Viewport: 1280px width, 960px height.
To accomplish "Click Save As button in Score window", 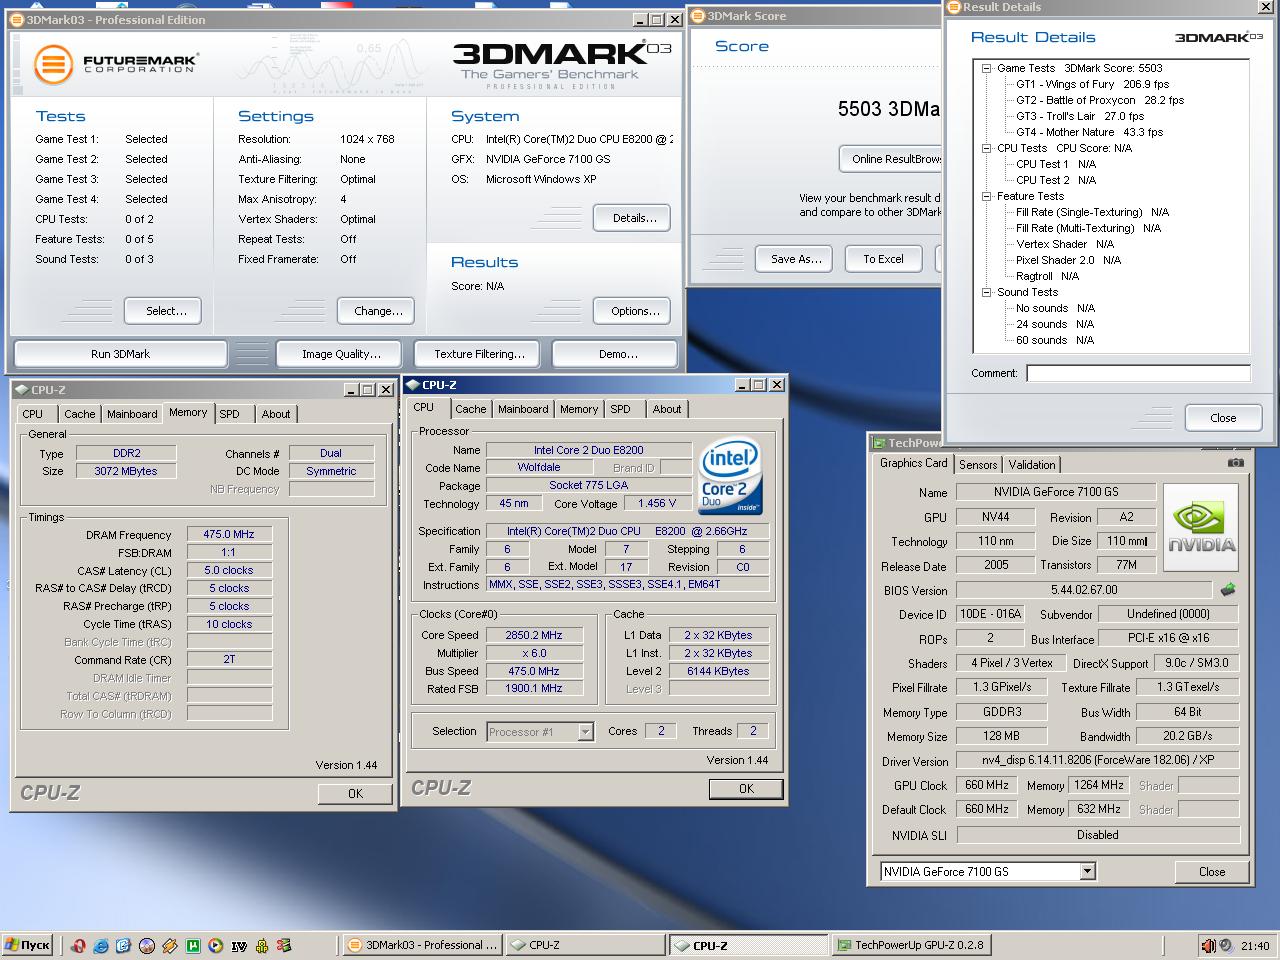I will 796,259.
